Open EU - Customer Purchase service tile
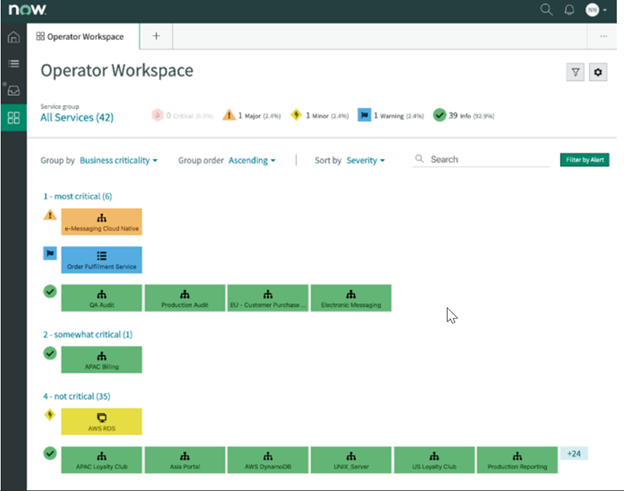The image size is (624, 491). 268,298
